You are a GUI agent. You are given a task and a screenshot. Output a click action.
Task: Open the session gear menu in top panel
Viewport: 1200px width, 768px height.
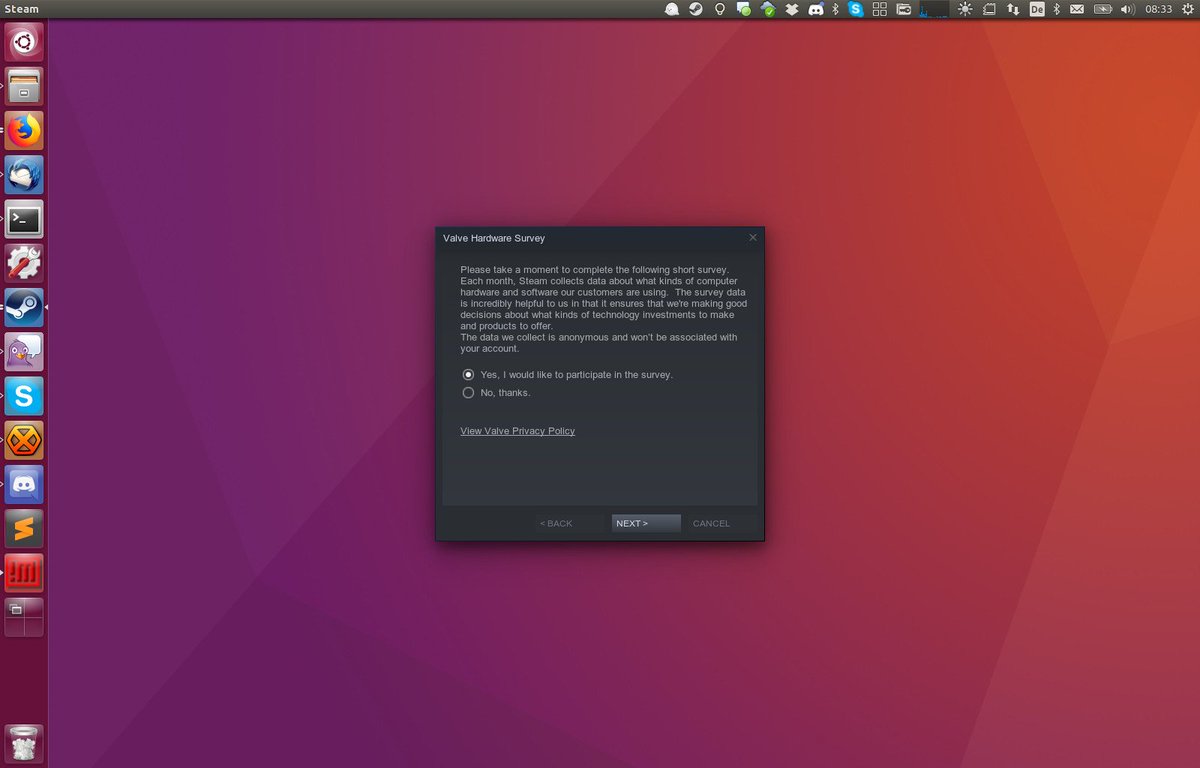click(1186, 9)
